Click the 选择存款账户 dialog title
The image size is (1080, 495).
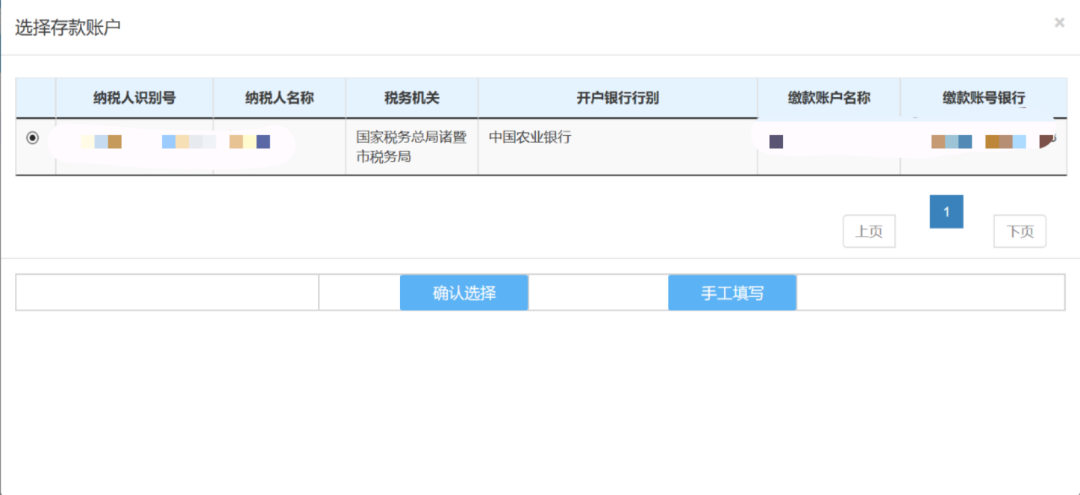pos(68,27)
